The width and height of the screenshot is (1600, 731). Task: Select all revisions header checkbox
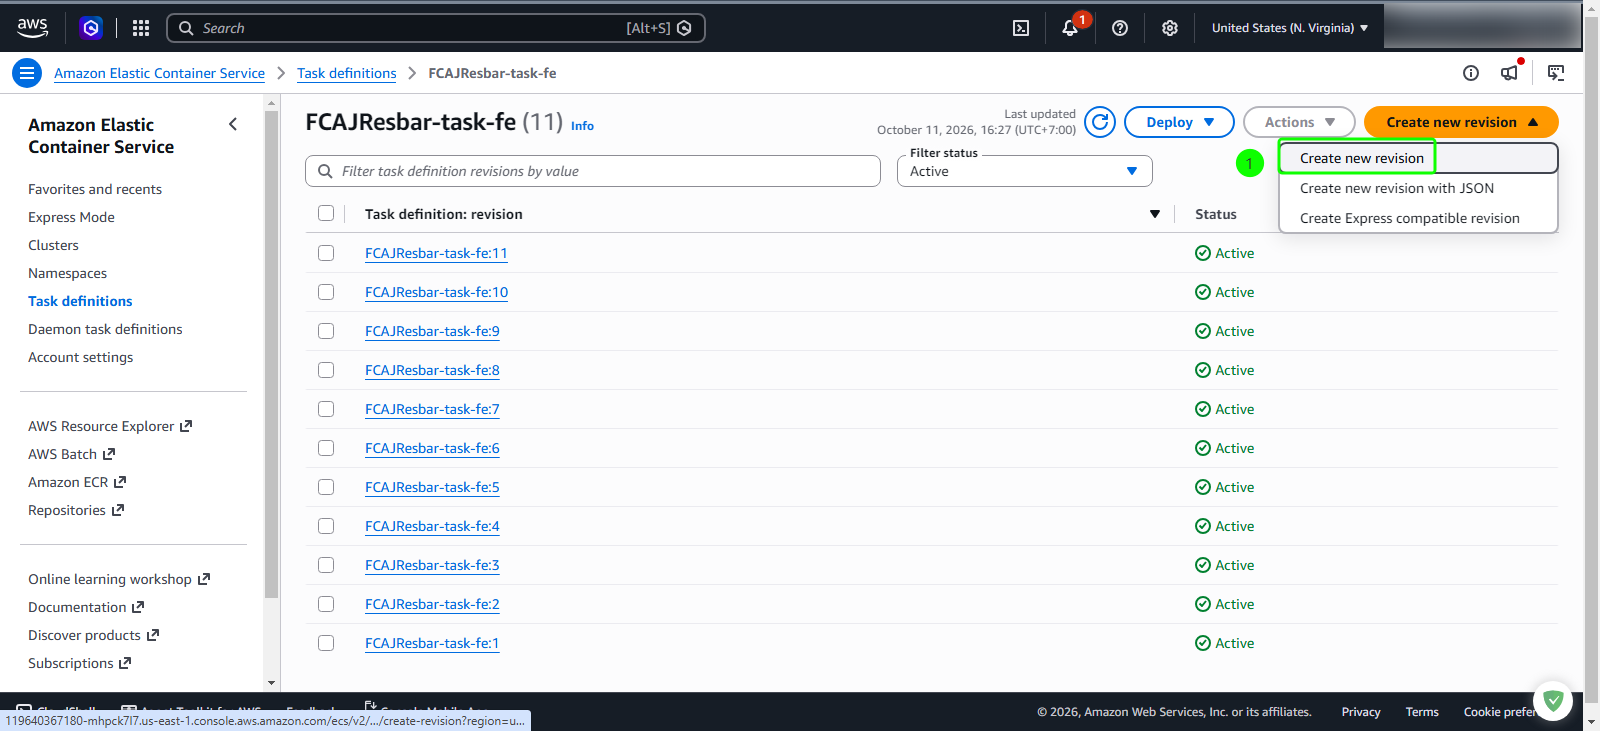click(x=326, y=213)
